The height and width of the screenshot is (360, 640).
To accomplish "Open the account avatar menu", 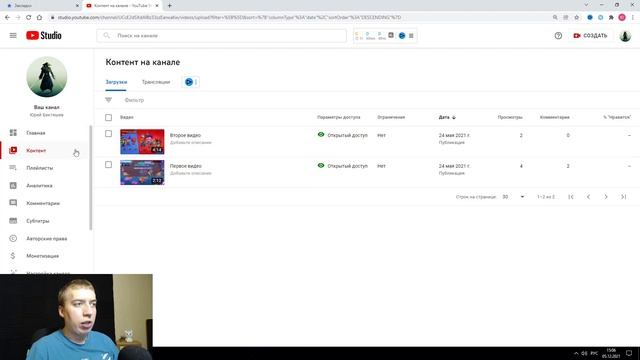I will tap(625, 36).
